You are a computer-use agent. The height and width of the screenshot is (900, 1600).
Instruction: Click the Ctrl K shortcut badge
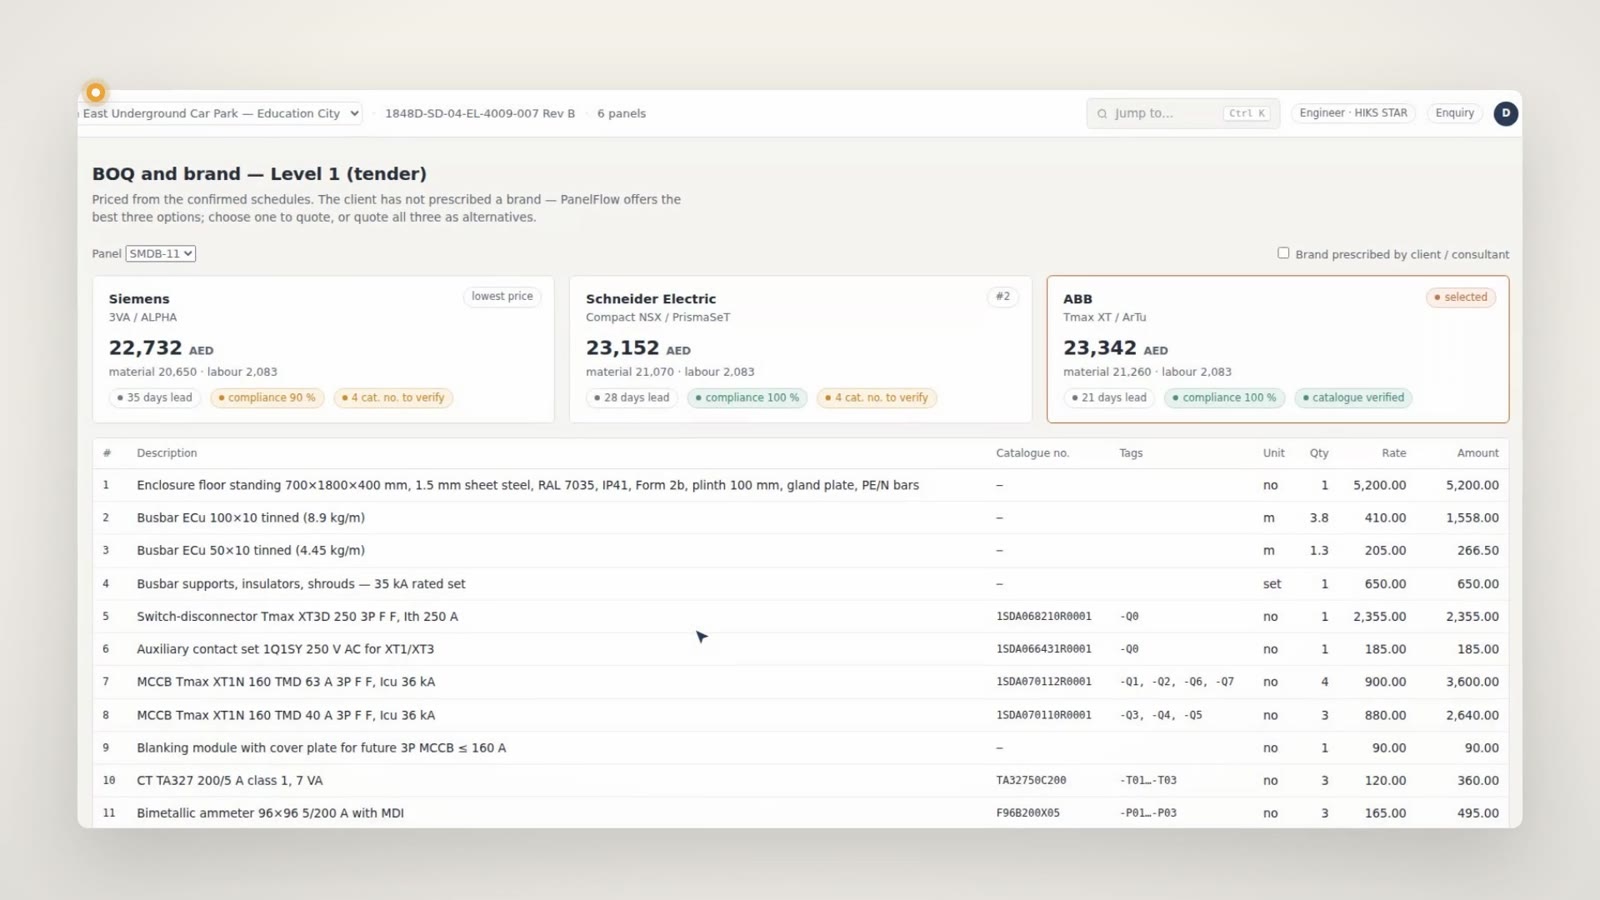coord(1247,114)
